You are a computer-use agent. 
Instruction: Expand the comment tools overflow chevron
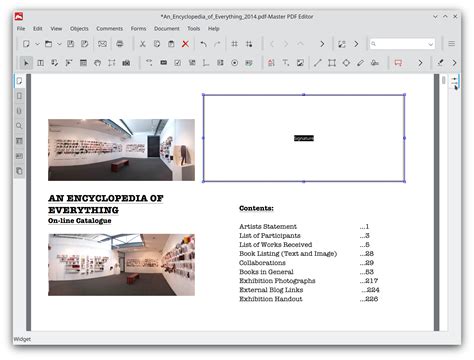[x=420, y=63]
